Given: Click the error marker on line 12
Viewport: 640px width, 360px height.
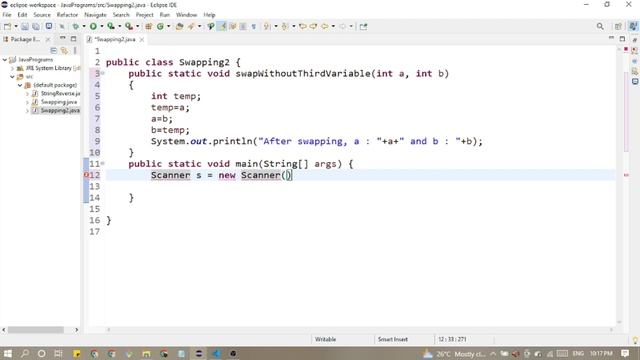Looking at the screenshot, I should coord(86,175).
